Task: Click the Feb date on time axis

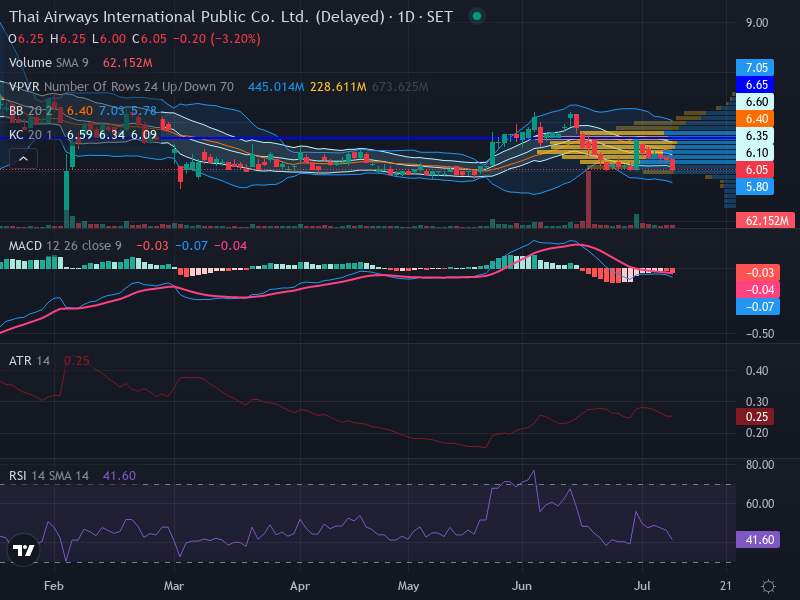Action: [54, 586]
